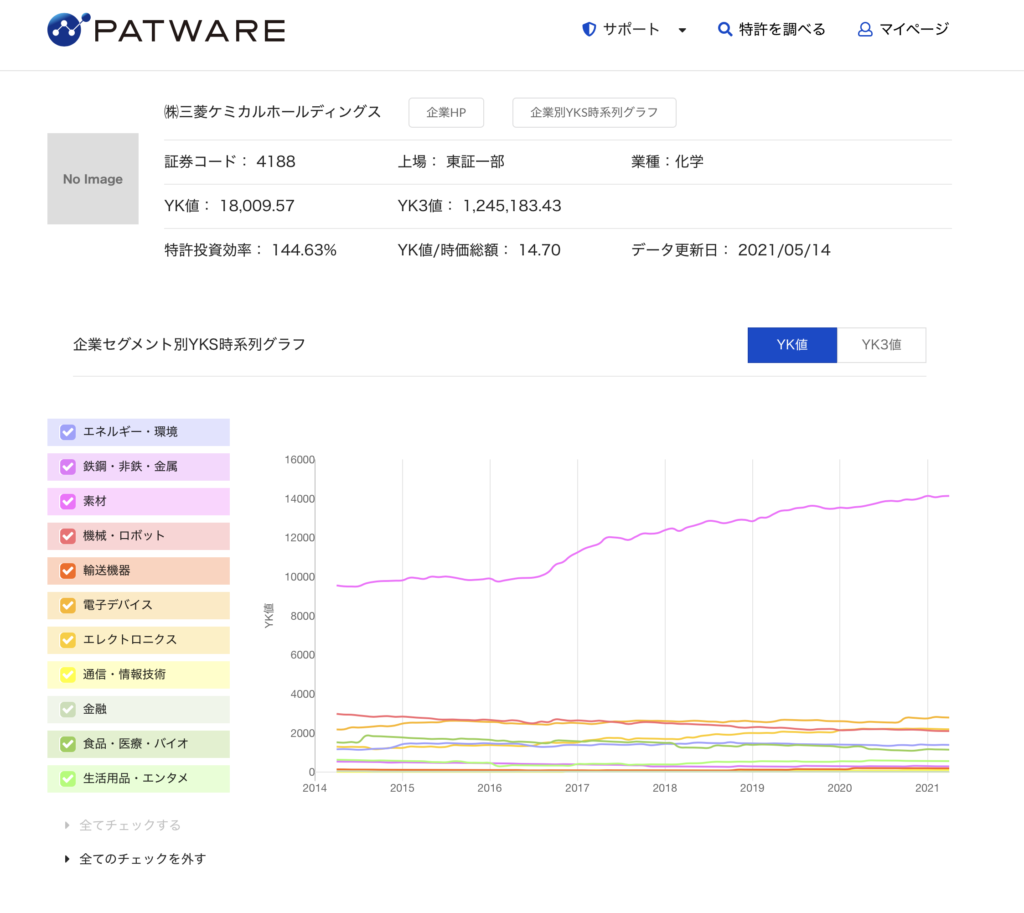The height and width of the screenshot is (913, 1024).
Task: Toggle the 鉄鋼・非鉄・金属 checkbox
Action: click(x=68, y=466)
